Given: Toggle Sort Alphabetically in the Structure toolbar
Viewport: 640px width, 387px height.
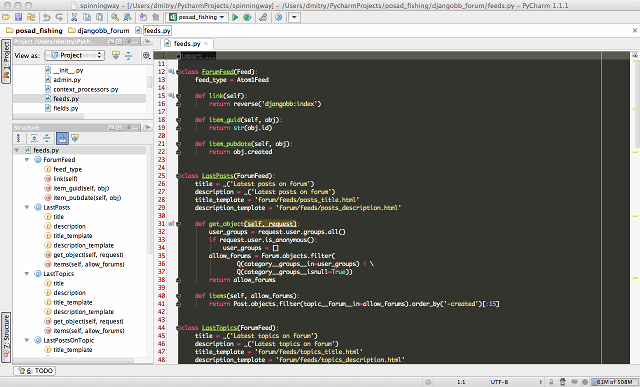Looking at the screenshot, I should point(18,138).
